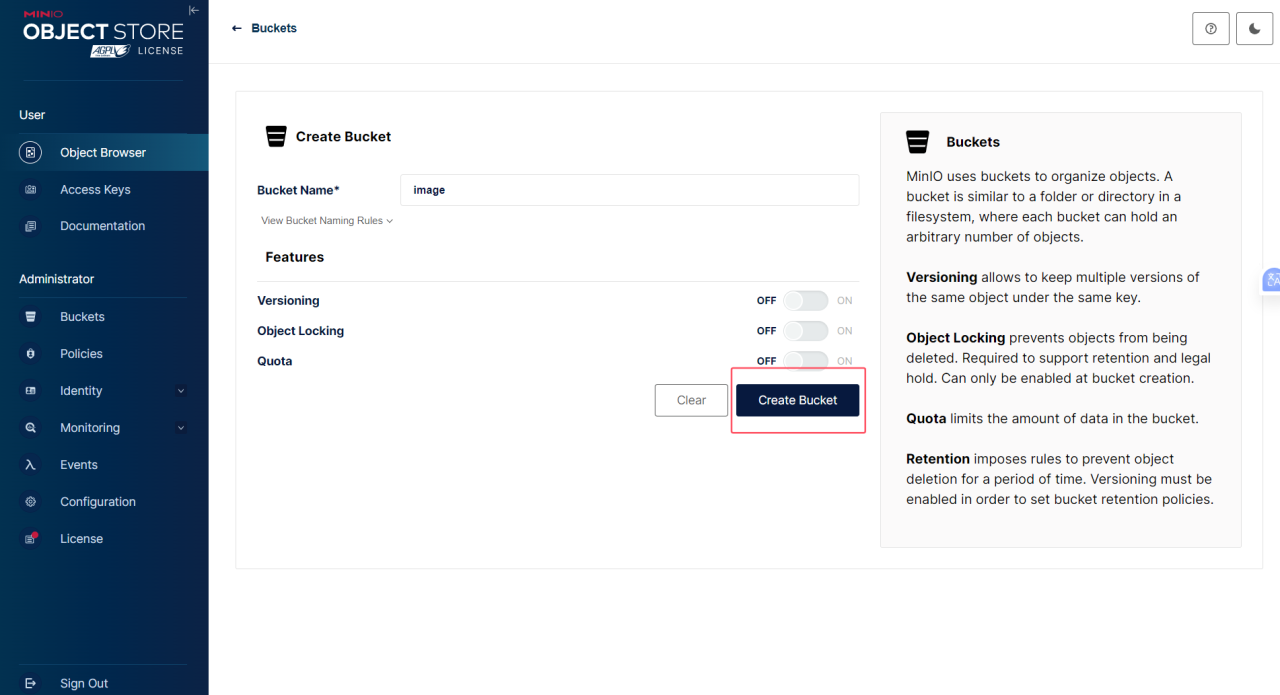
Task: Click the Monitoring magnifier icon
Action: pos(31,428)
